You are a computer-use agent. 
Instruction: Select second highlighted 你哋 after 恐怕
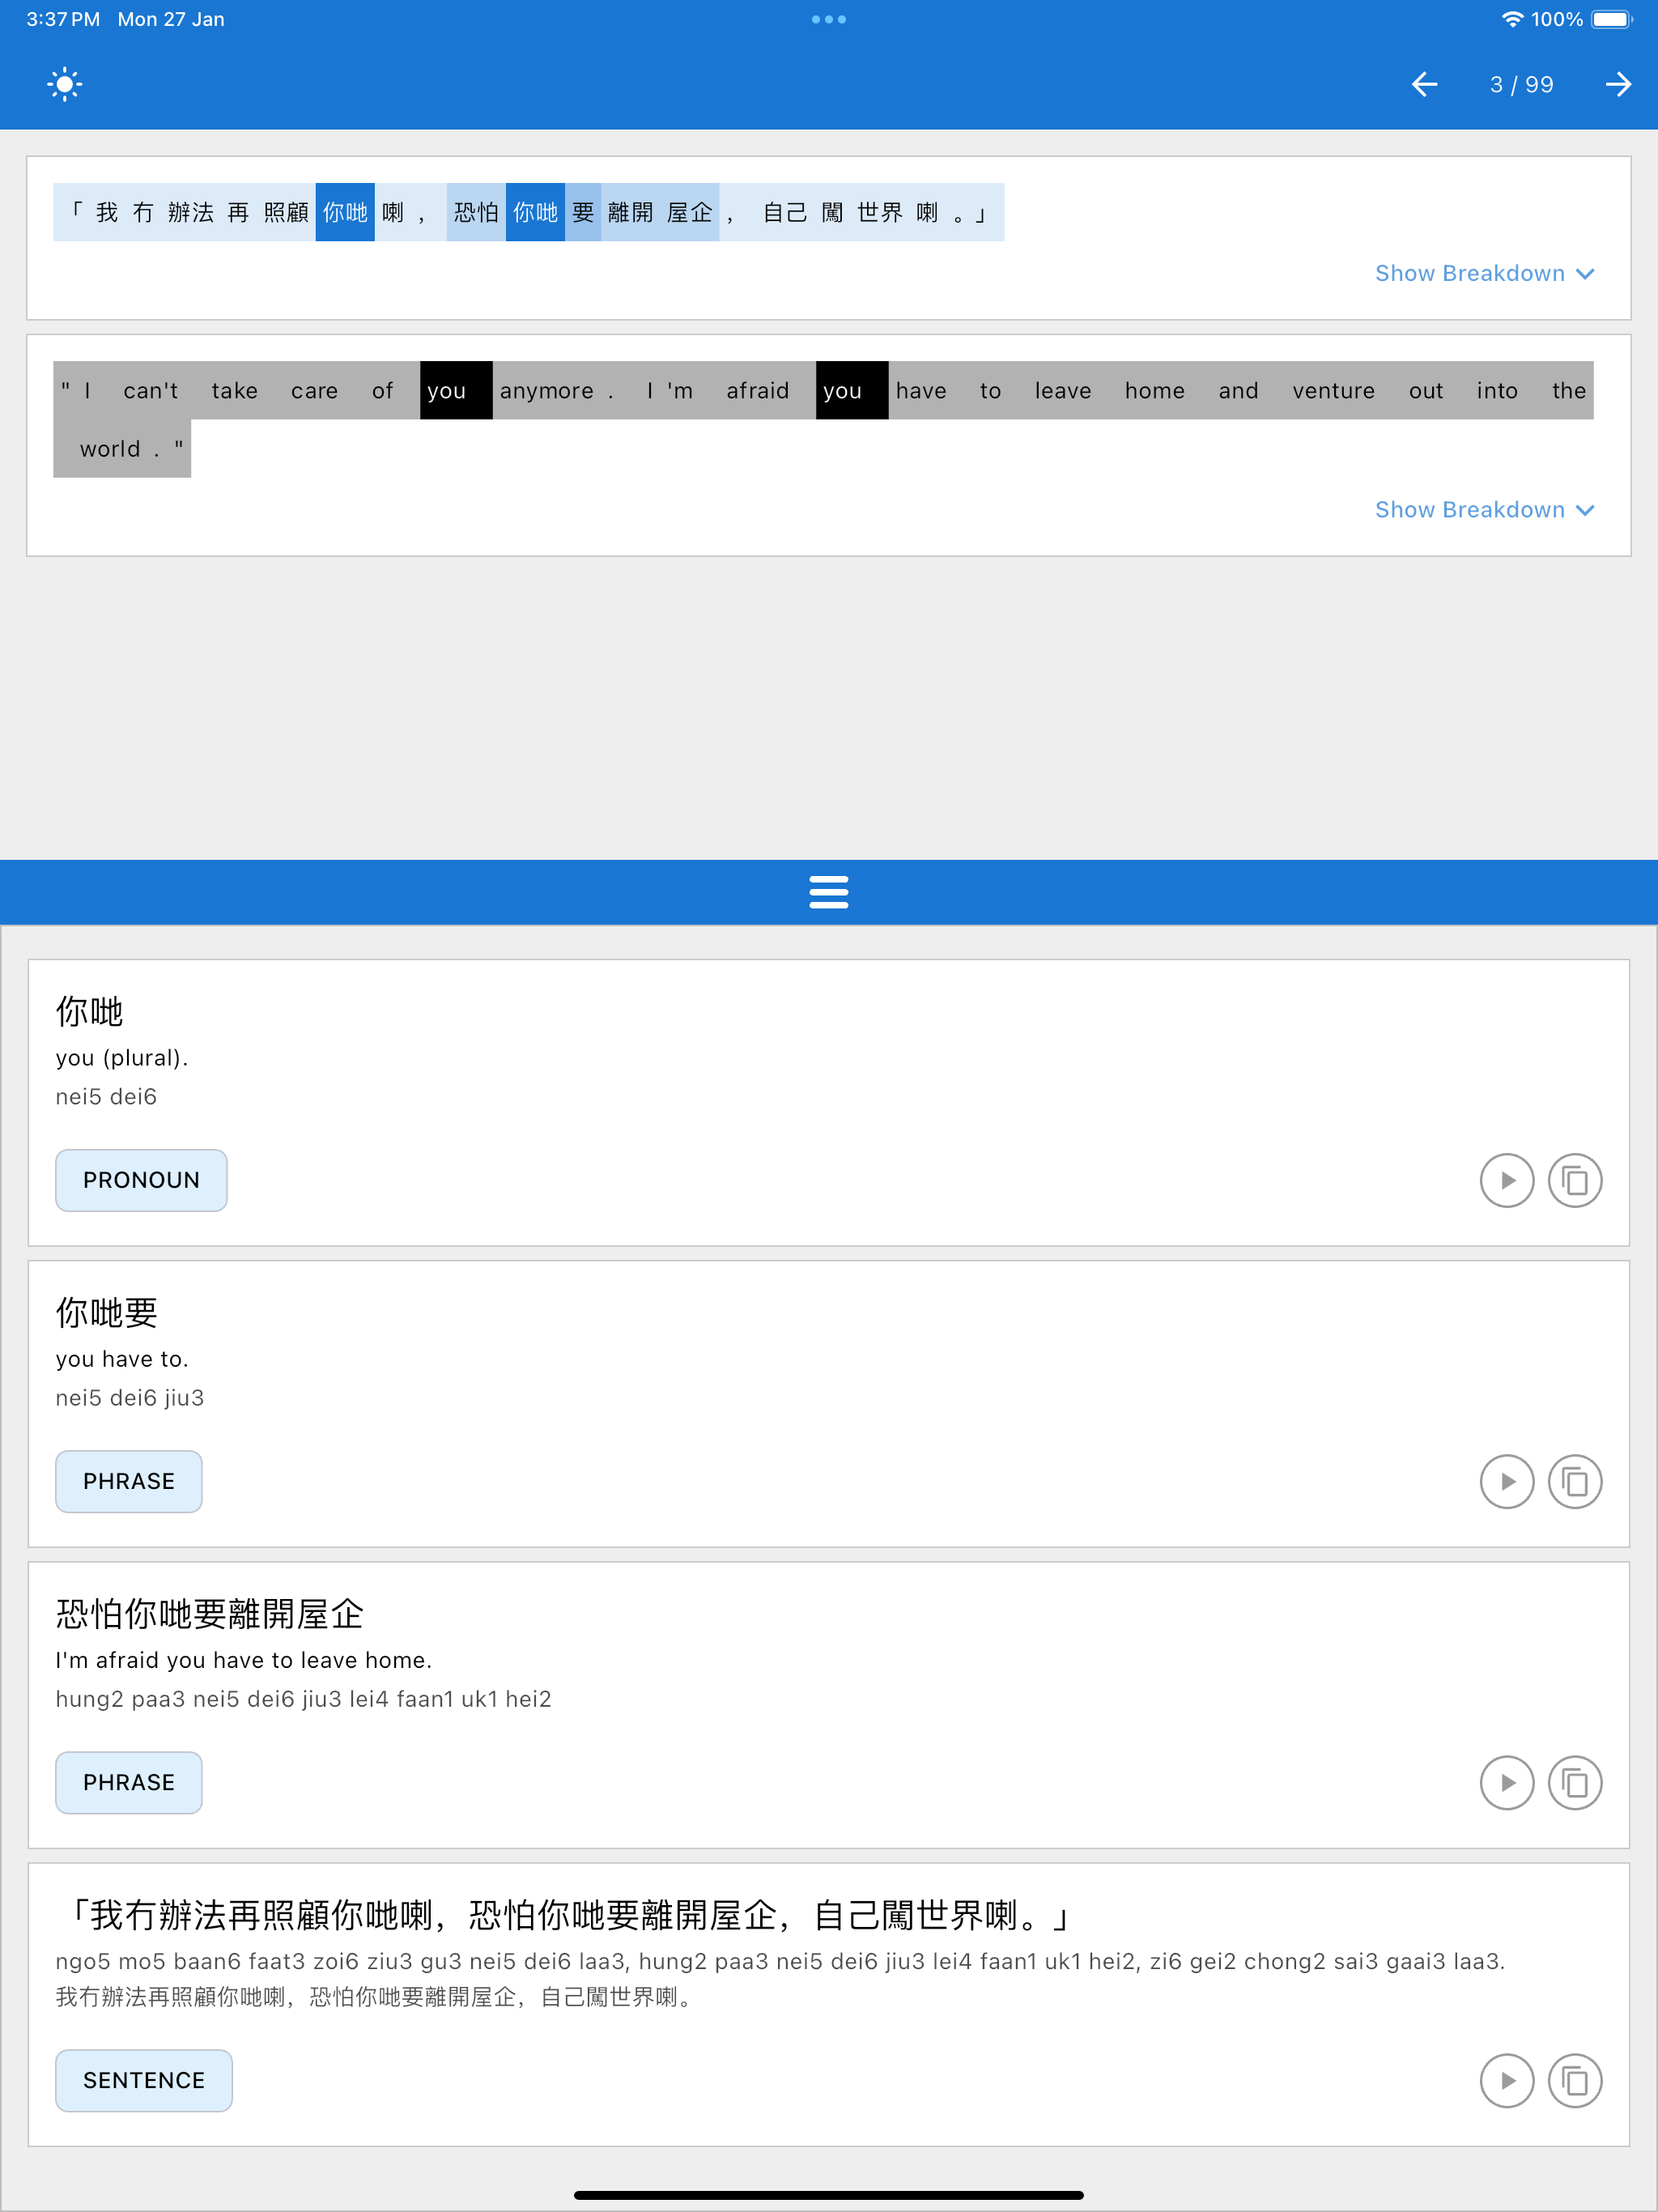coord(535,212)
